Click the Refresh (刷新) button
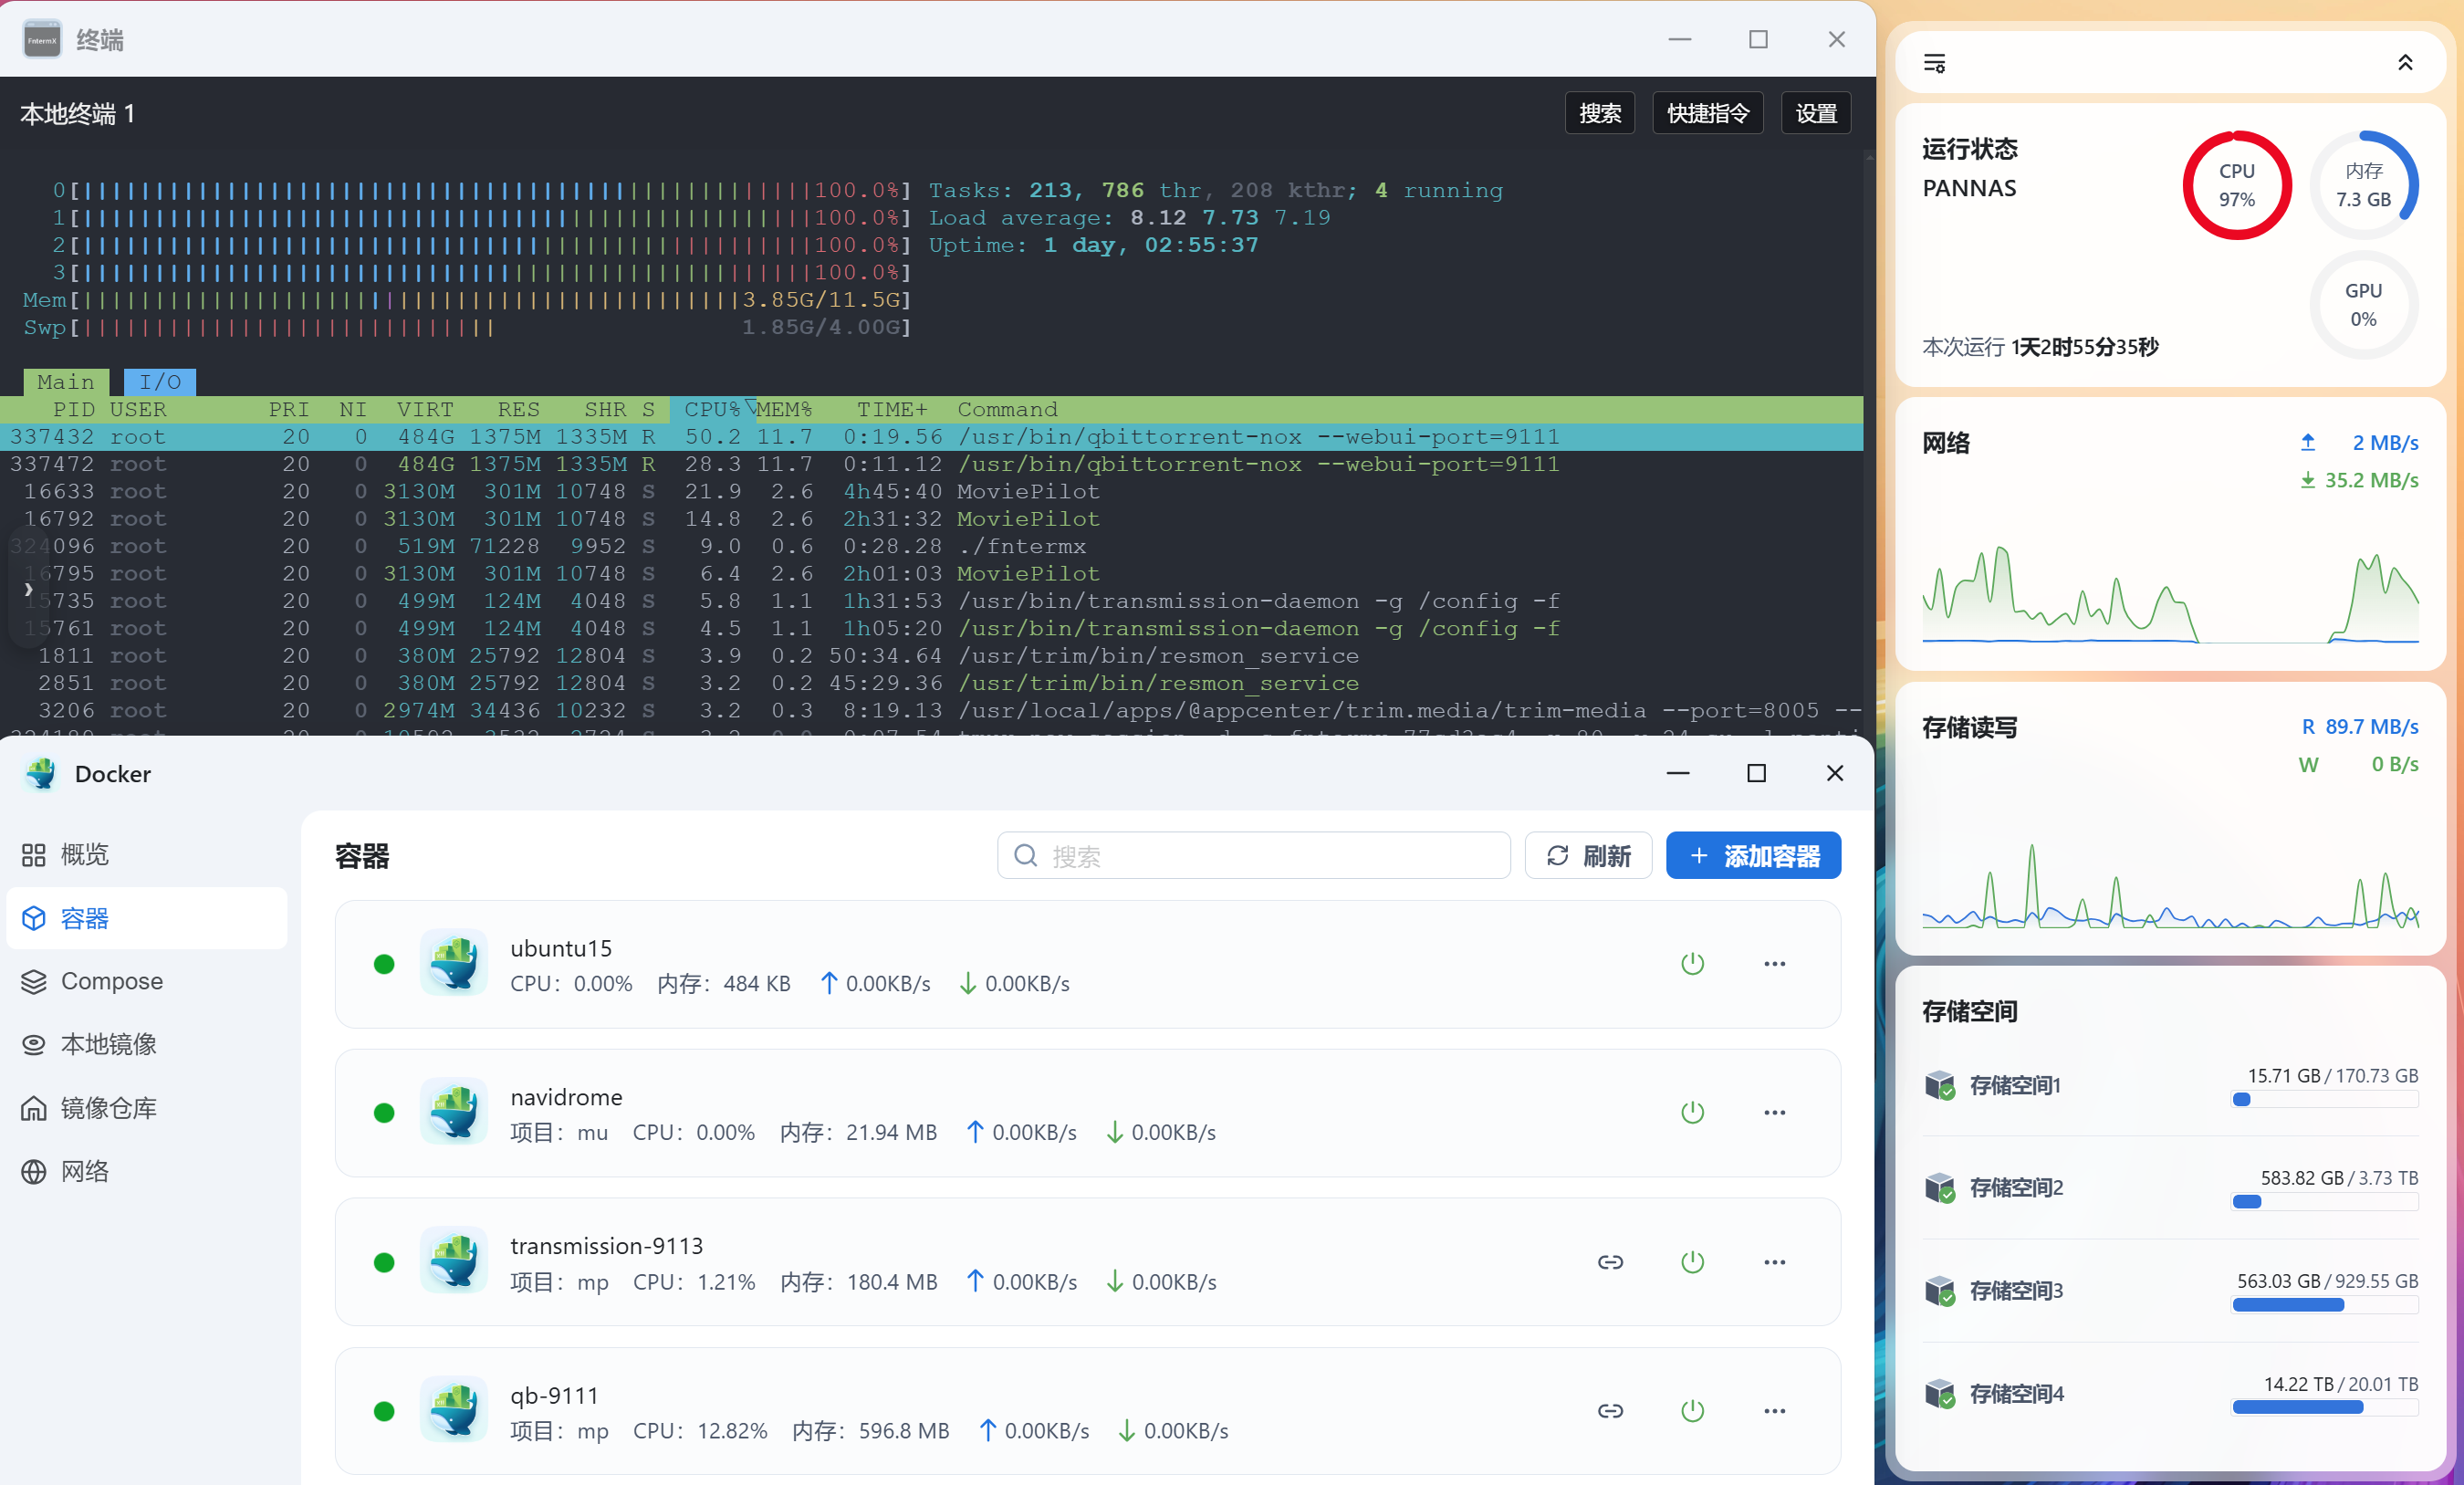This screenshot has height=1485, width=2464. tap(1587, 856)
